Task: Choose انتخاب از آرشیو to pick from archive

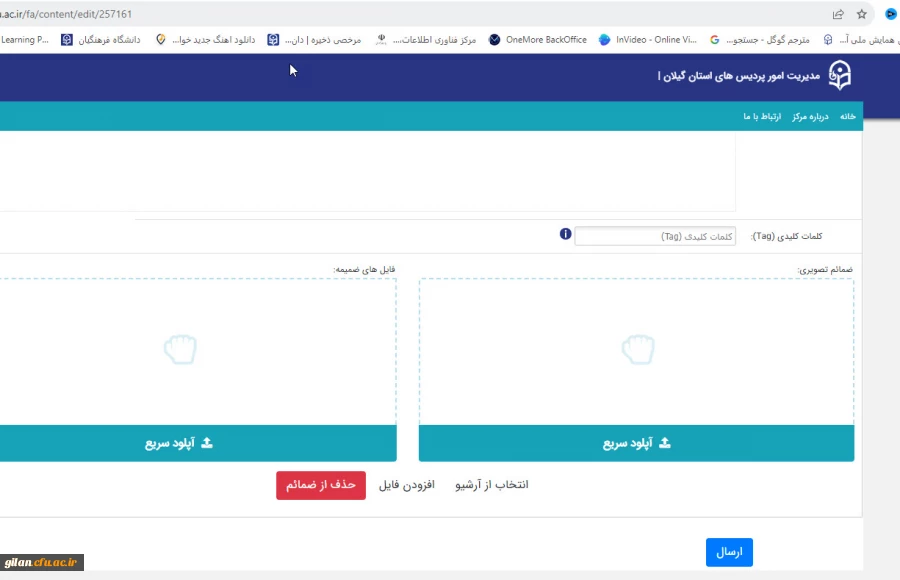Action: click(x=491, y=484)
